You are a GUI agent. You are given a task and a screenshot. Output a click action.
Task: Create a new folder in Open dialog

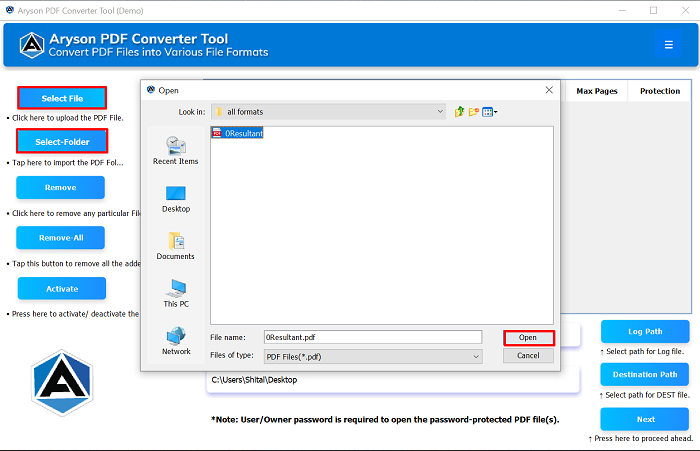click(x=473, y=112)
